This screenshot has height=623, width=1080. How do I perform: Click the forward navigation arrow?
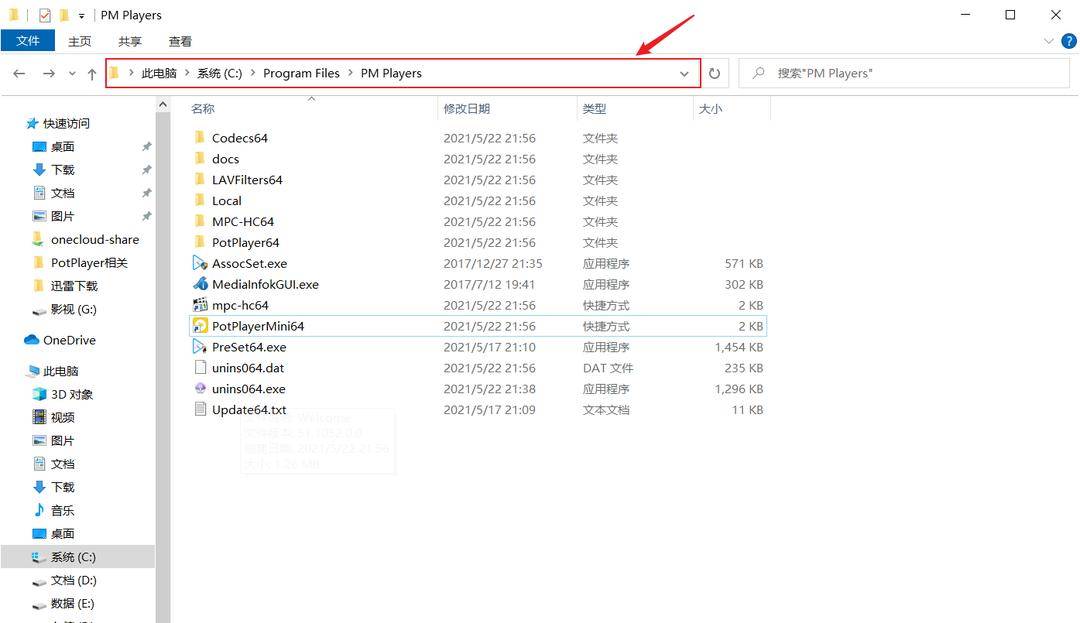click(x=47, y=72)
